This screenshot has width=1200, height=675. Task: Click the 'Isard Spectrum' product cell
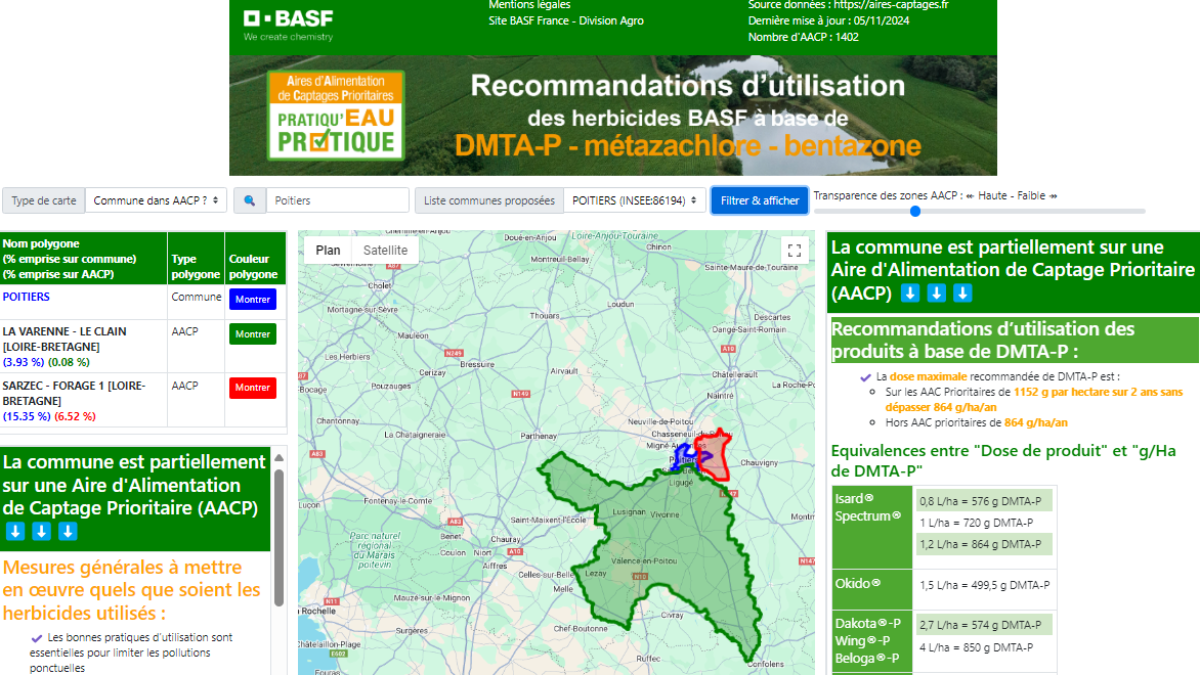(x=871, y=527)
